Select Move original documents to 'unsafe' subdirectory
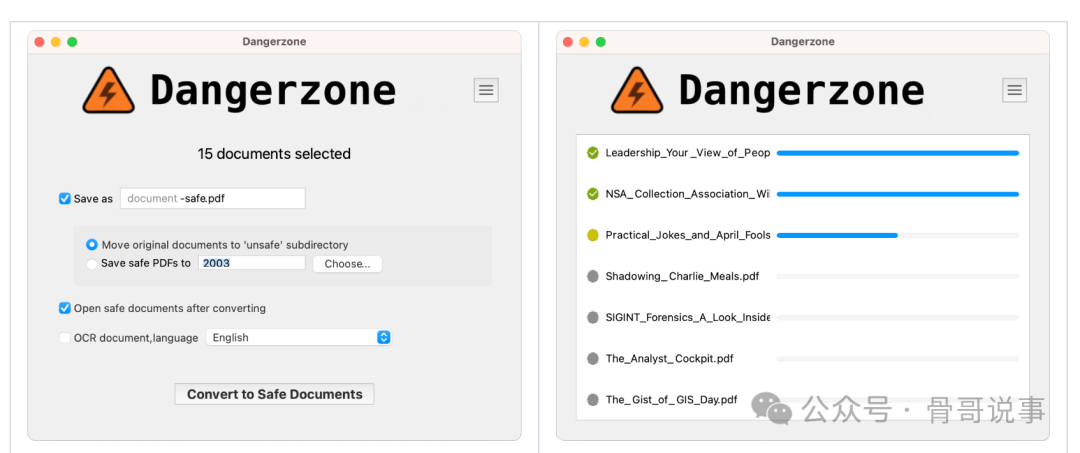Viewport: 1080px width, 453px height. coord(92,244)
